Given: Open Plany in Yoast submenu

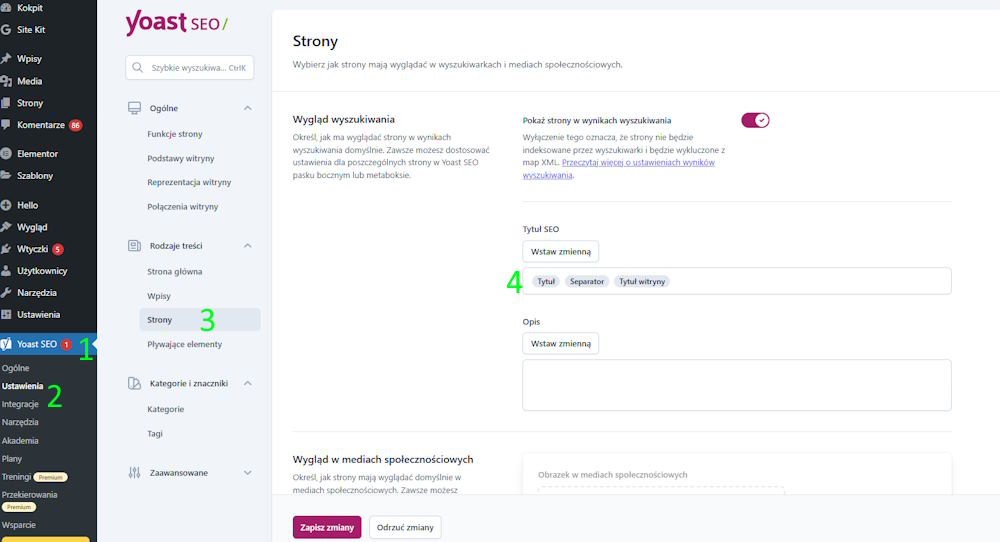Looking at the screenshot, I should pyautogui.click(x=11, y=458).
